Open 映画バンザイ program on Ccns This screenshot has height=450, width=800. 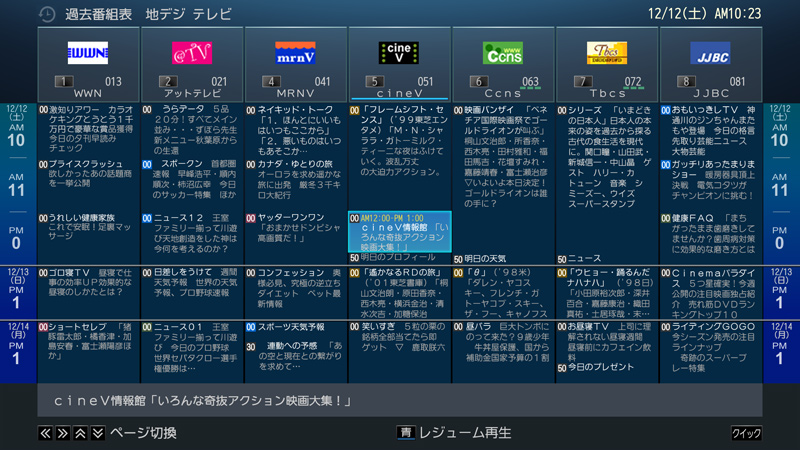503,150
